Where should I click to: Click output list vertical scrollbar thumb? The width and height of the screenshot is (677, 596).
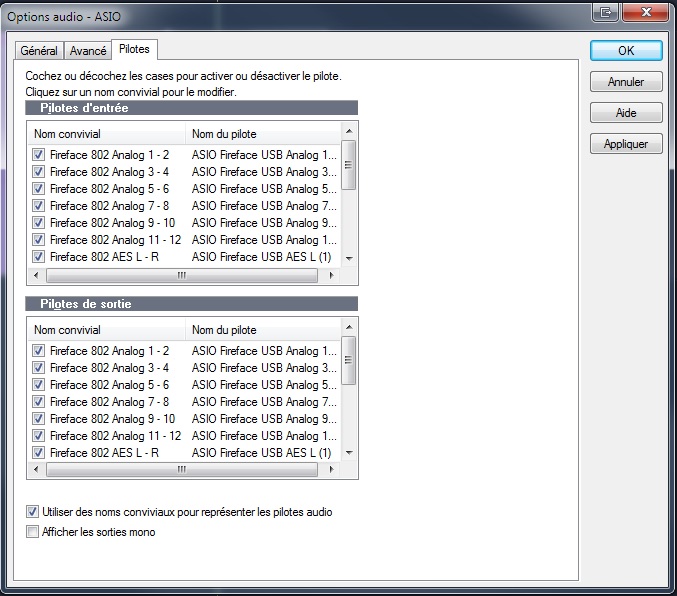pos(349,360)
